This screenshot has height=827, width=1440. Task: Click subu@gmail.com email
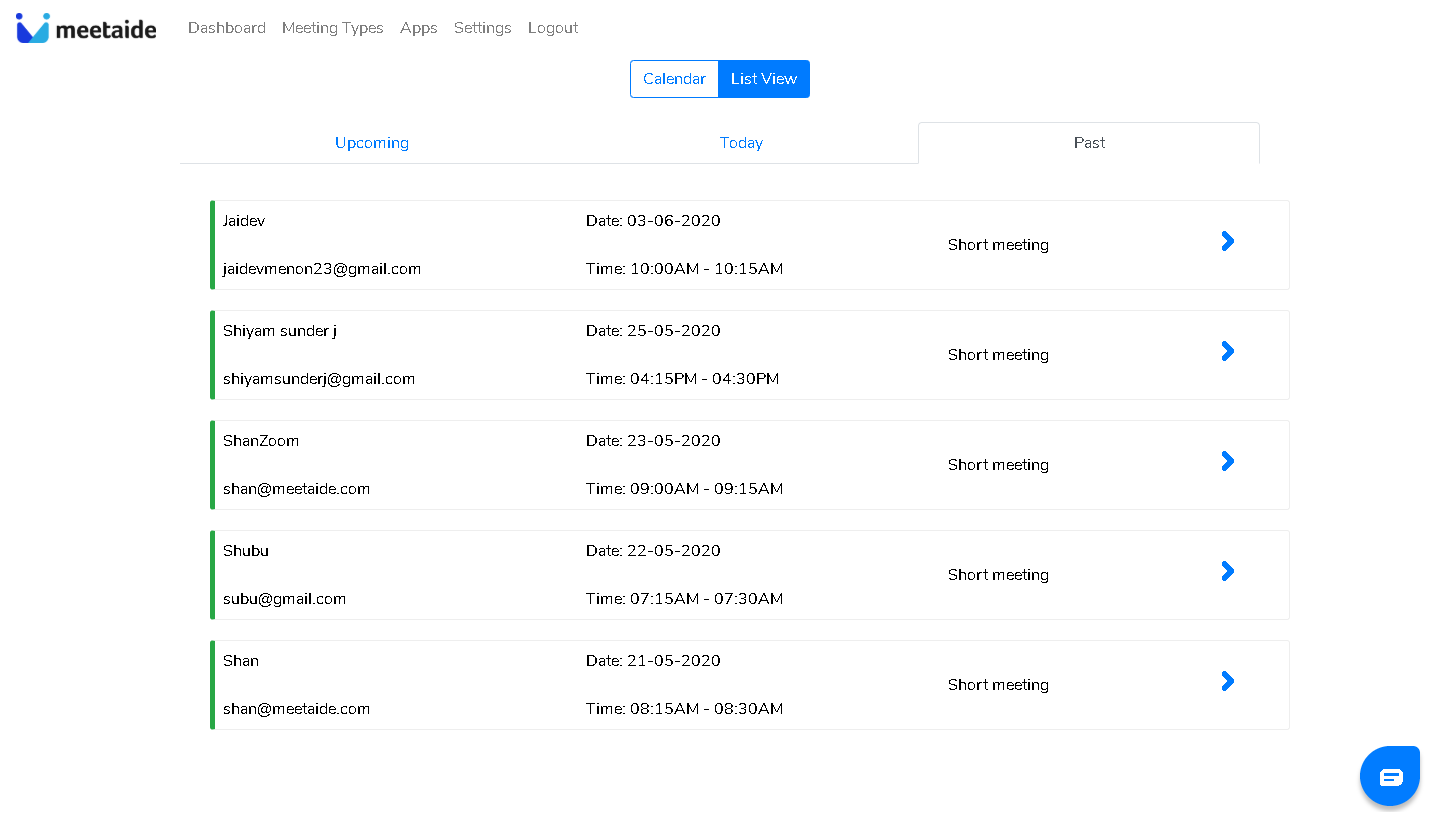(285, 599)
